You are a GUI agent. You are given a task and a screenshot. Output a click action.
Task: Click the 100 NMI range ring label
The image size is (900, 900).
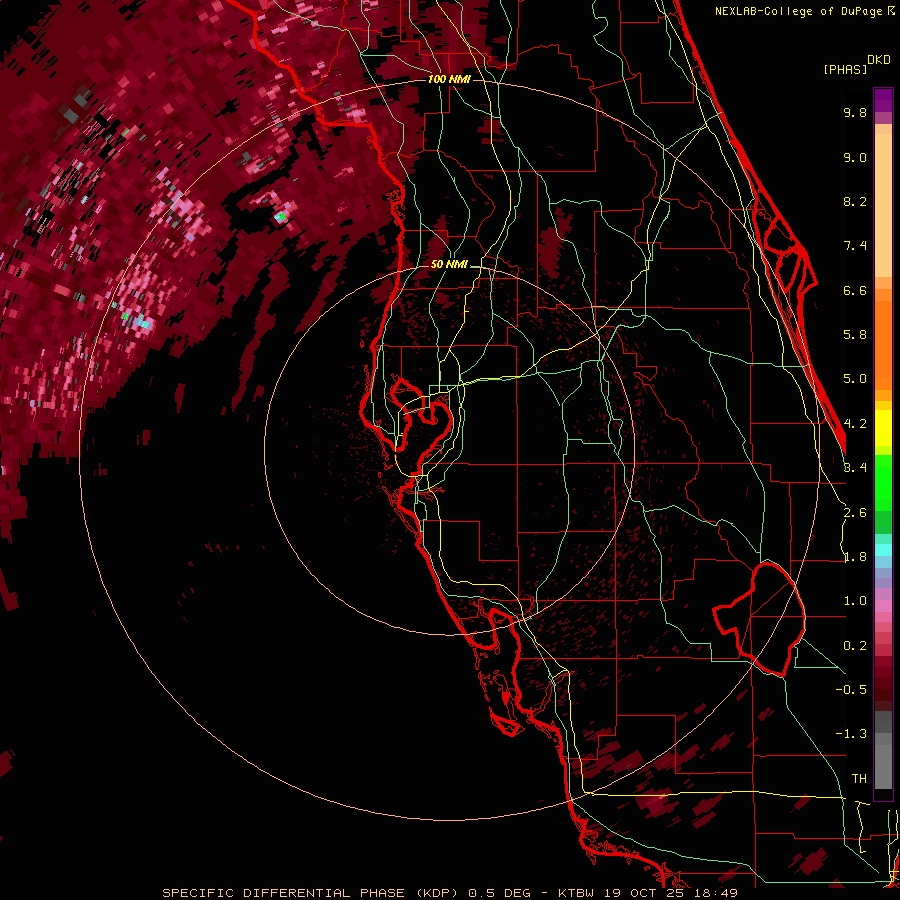click(449, 79)
